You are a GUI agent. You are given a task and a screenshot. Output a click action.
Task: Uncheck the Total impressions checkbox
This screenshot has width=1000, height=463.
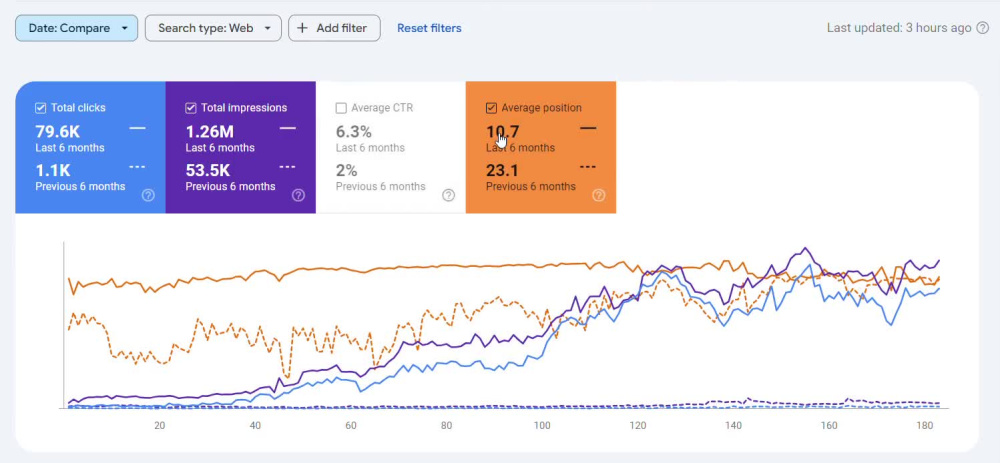point(191,108)
